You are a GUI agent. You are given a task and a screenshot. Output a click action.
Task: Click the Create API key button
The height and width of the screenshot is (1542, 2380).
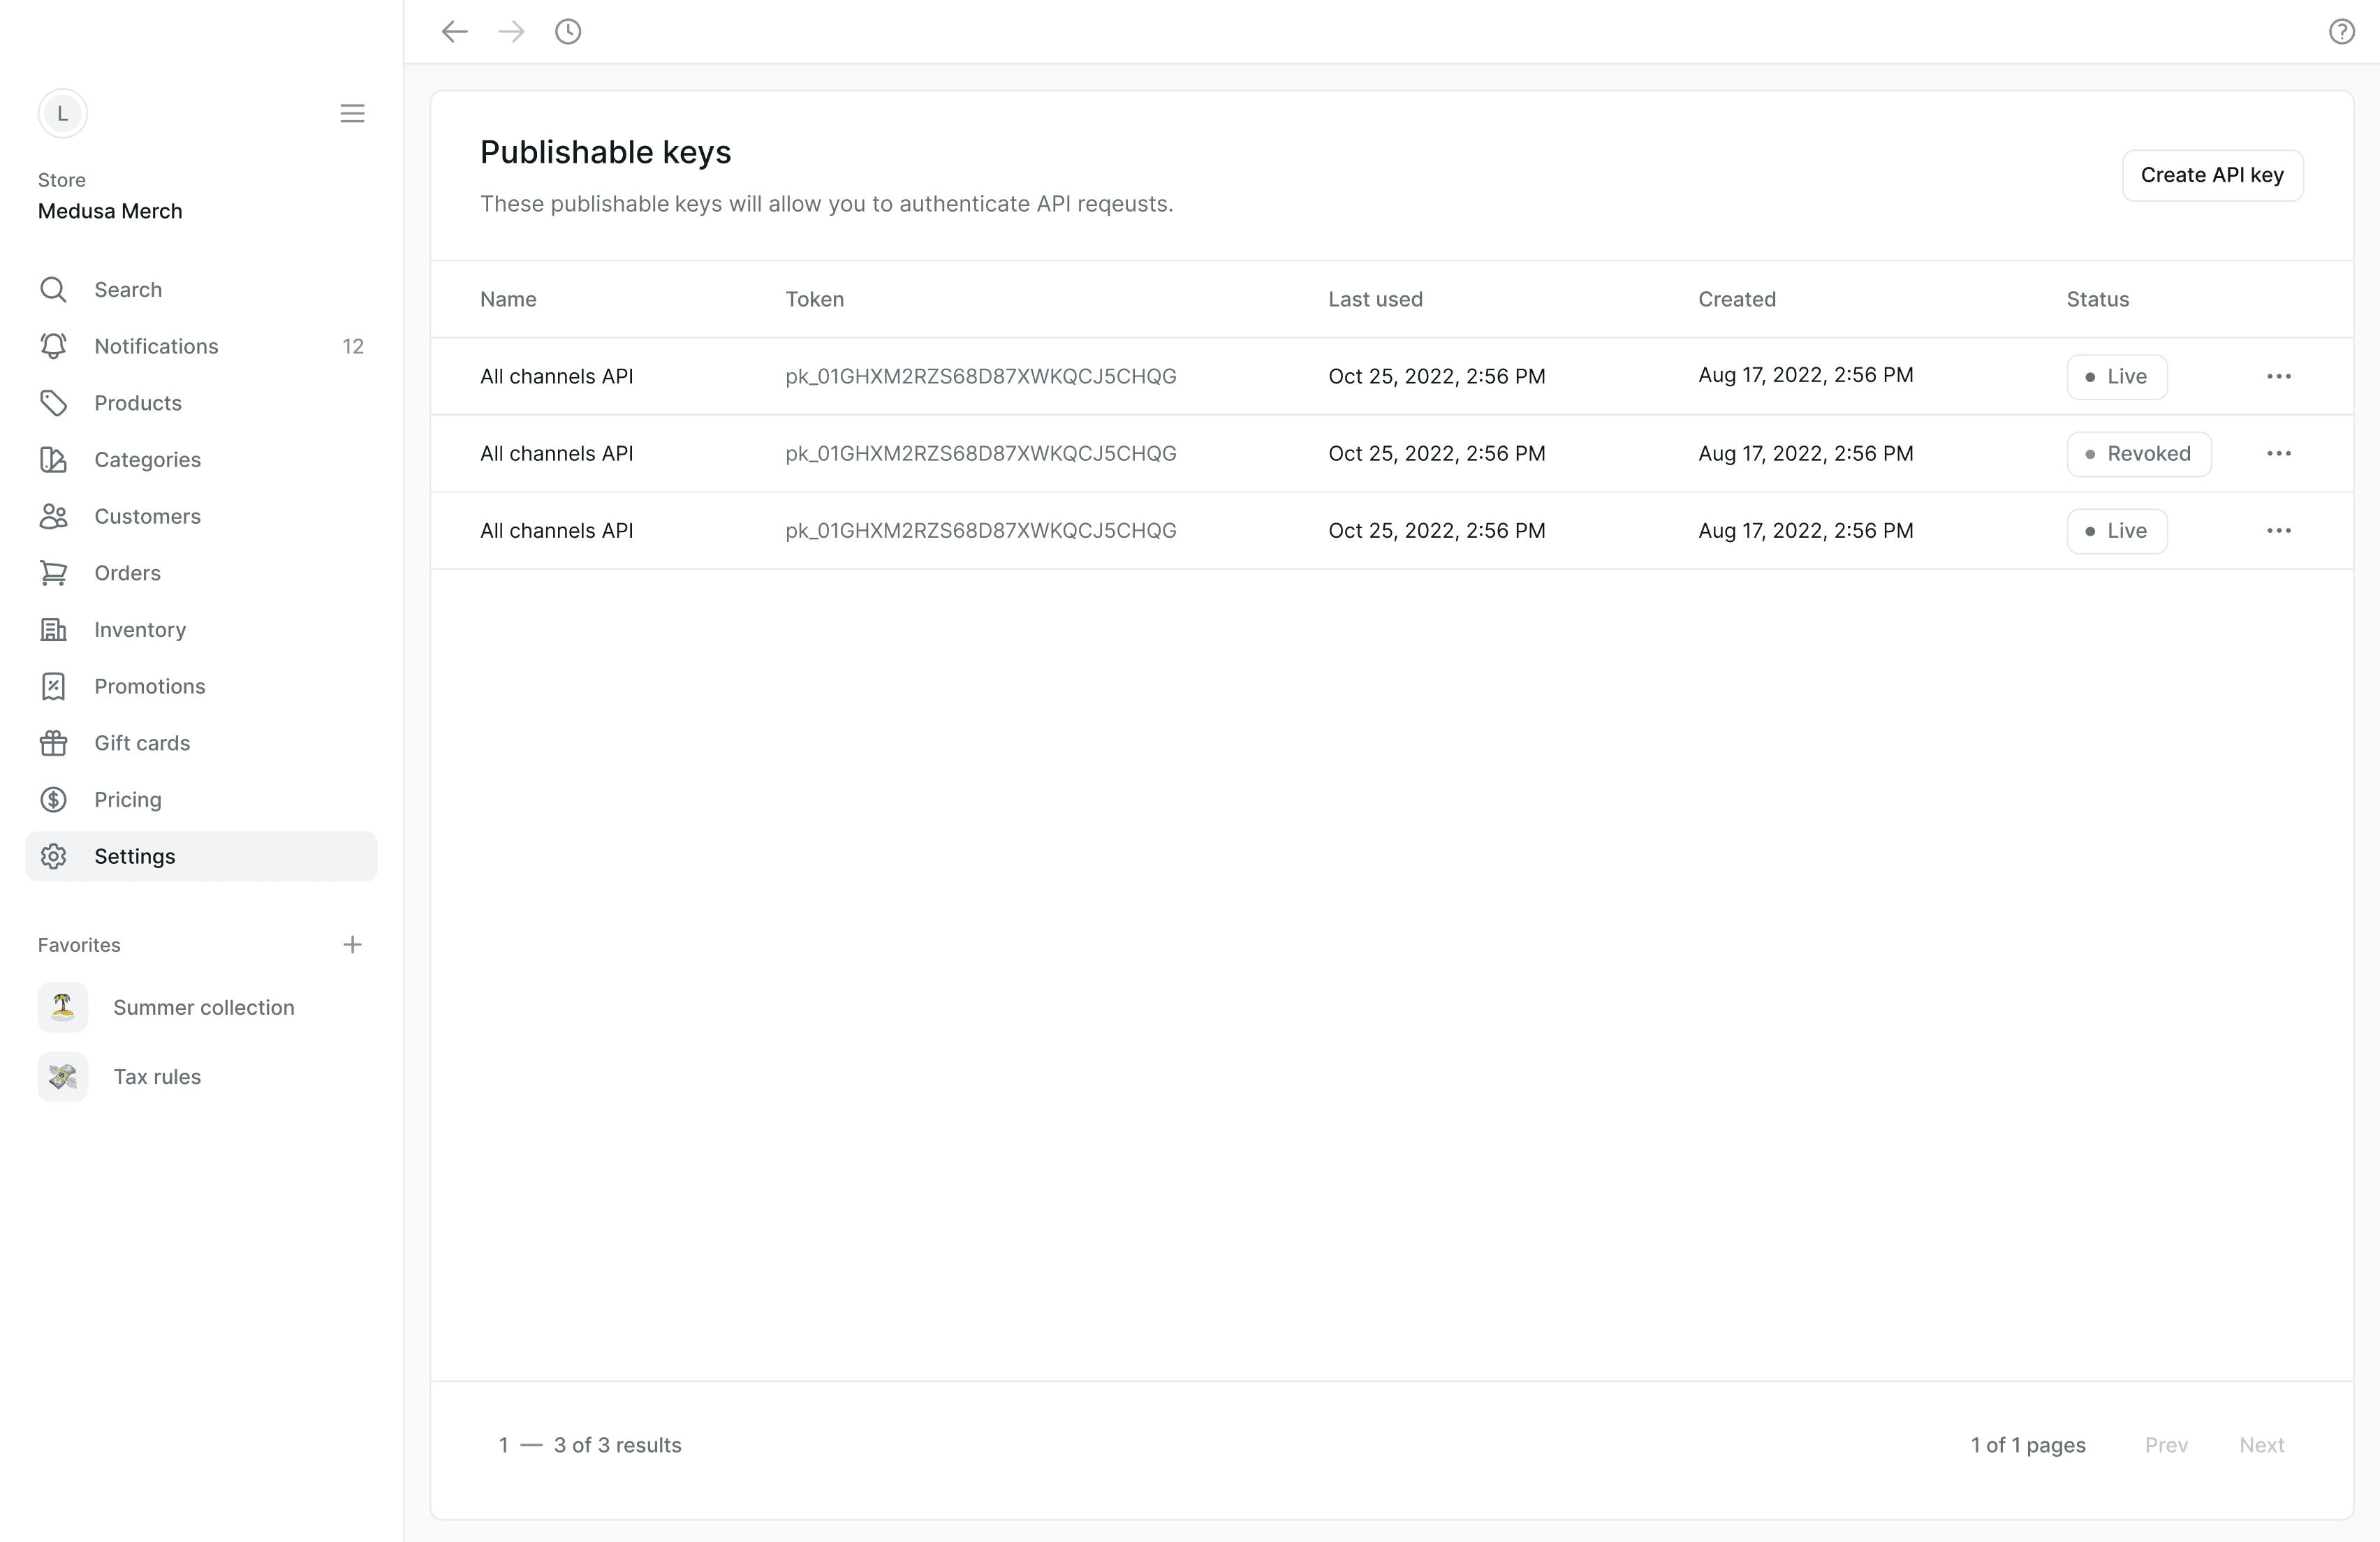click(x=2212, y=175)
